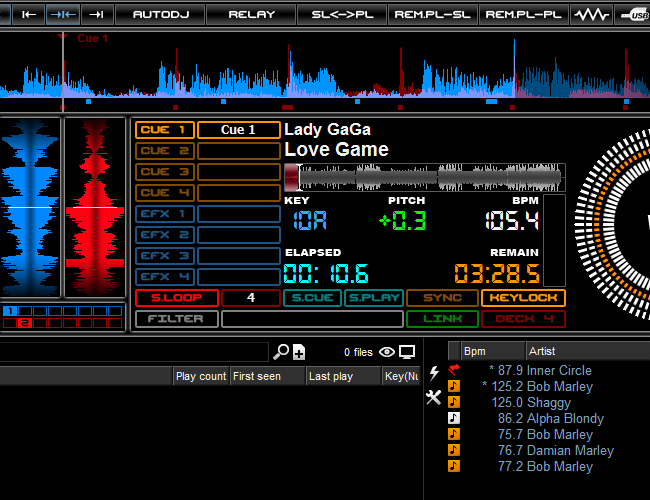Viewport: 650px width, 500px height.
Task: Toggle the LINK button
Action: click(x=442, y=319)
